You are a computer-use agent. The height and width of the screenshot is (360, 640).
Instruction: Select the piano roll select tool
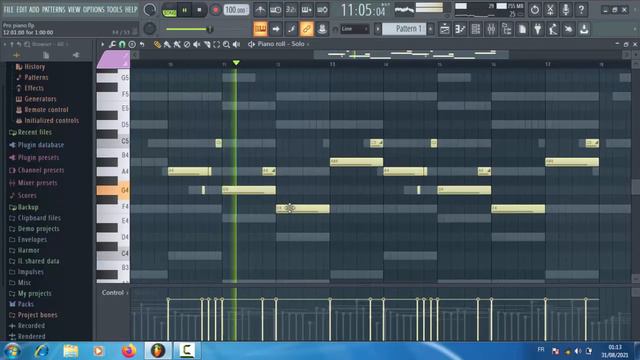tap(217, 44)
